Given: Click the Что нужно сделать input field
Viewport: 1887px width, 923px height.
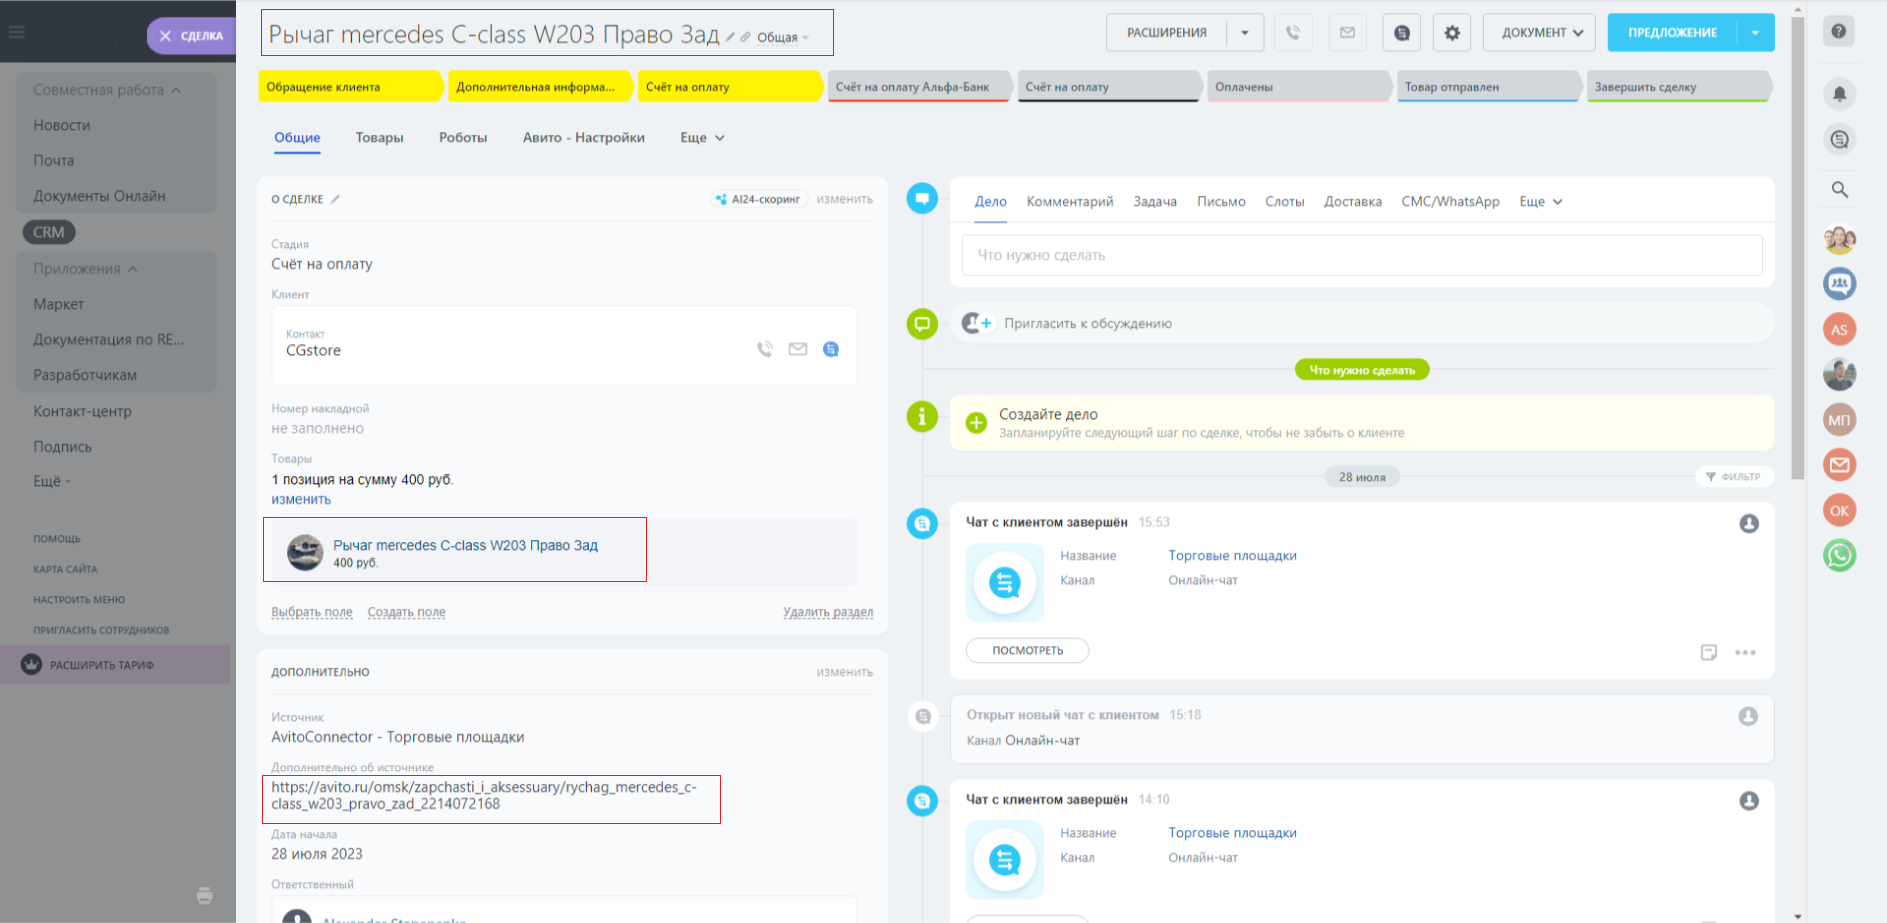Looking at the screenshot, I should 1361,255.
